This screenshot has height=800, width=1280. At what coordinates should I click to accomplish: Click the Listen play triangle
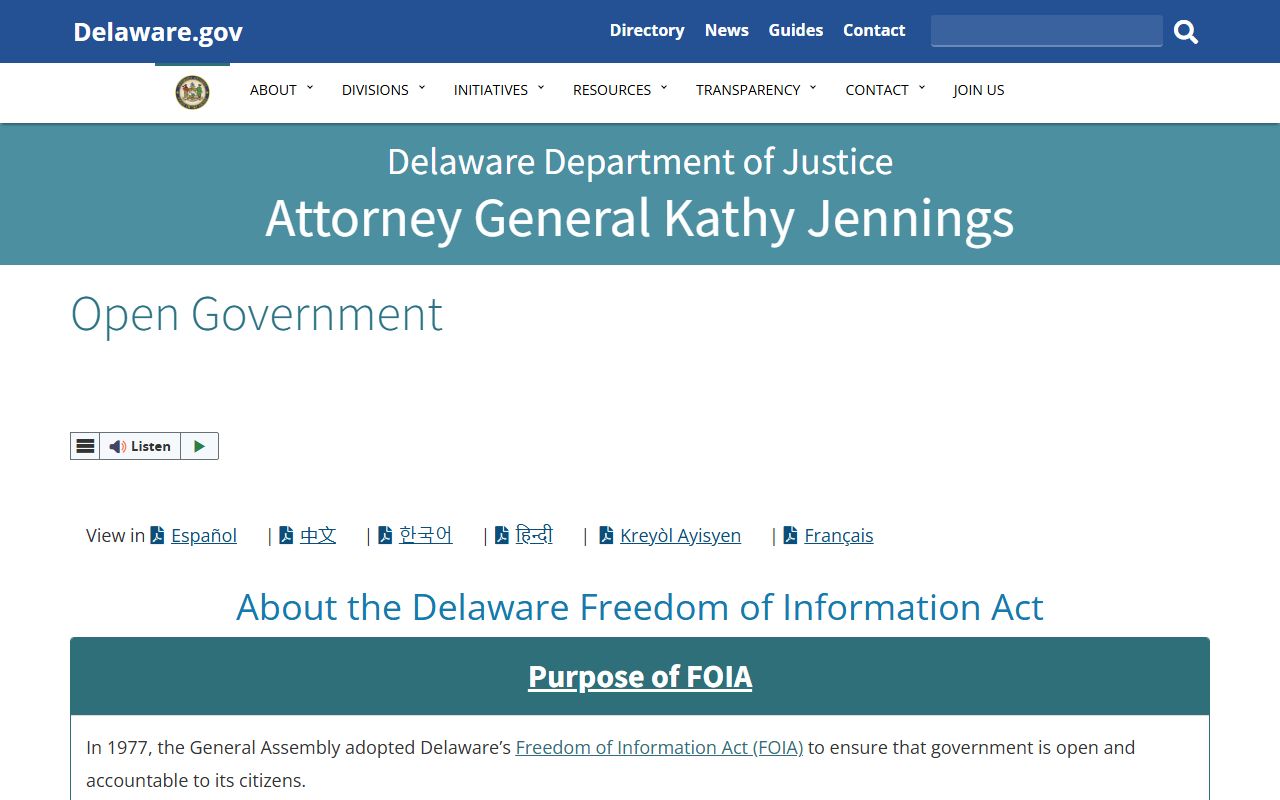[x=199, y=446]
